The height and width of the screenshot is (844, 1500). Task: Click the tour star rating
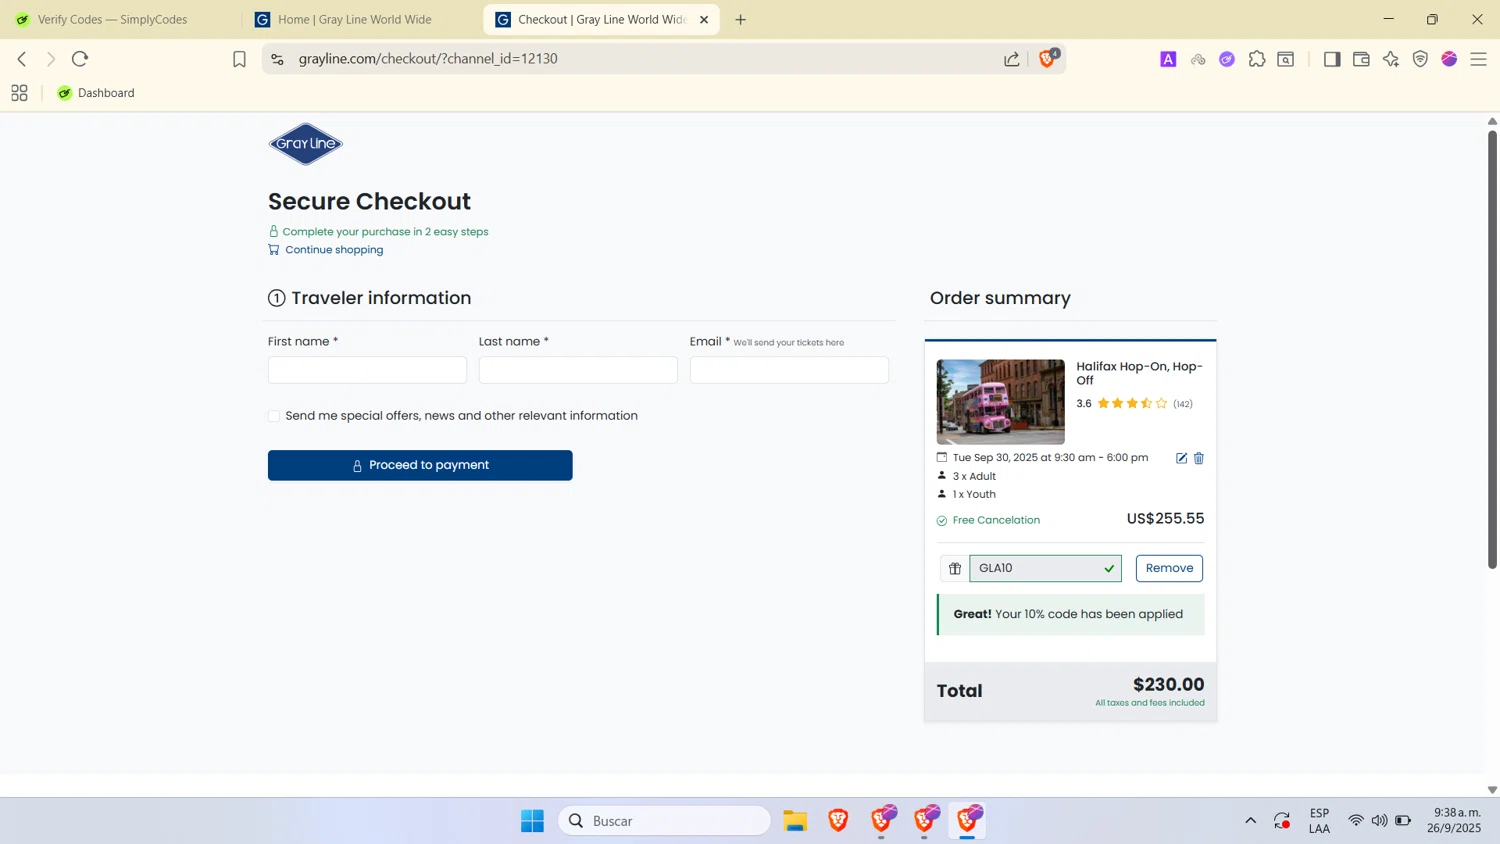coord(1131,404)
